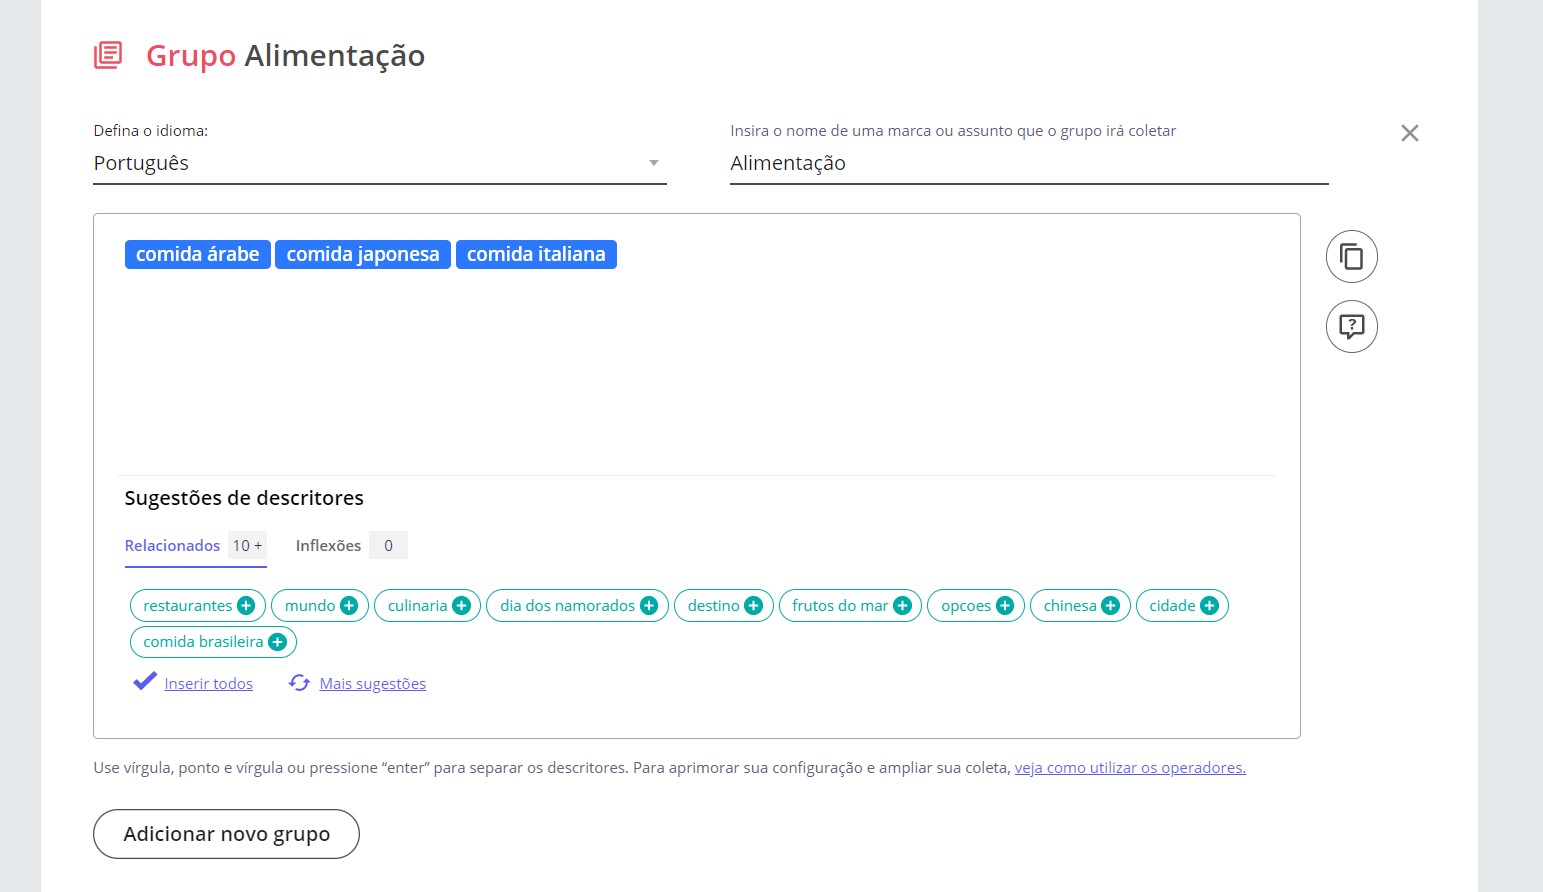Click Adicionar novo grupo button
Screen dimensions: 1543x892
tap(226, 834)
